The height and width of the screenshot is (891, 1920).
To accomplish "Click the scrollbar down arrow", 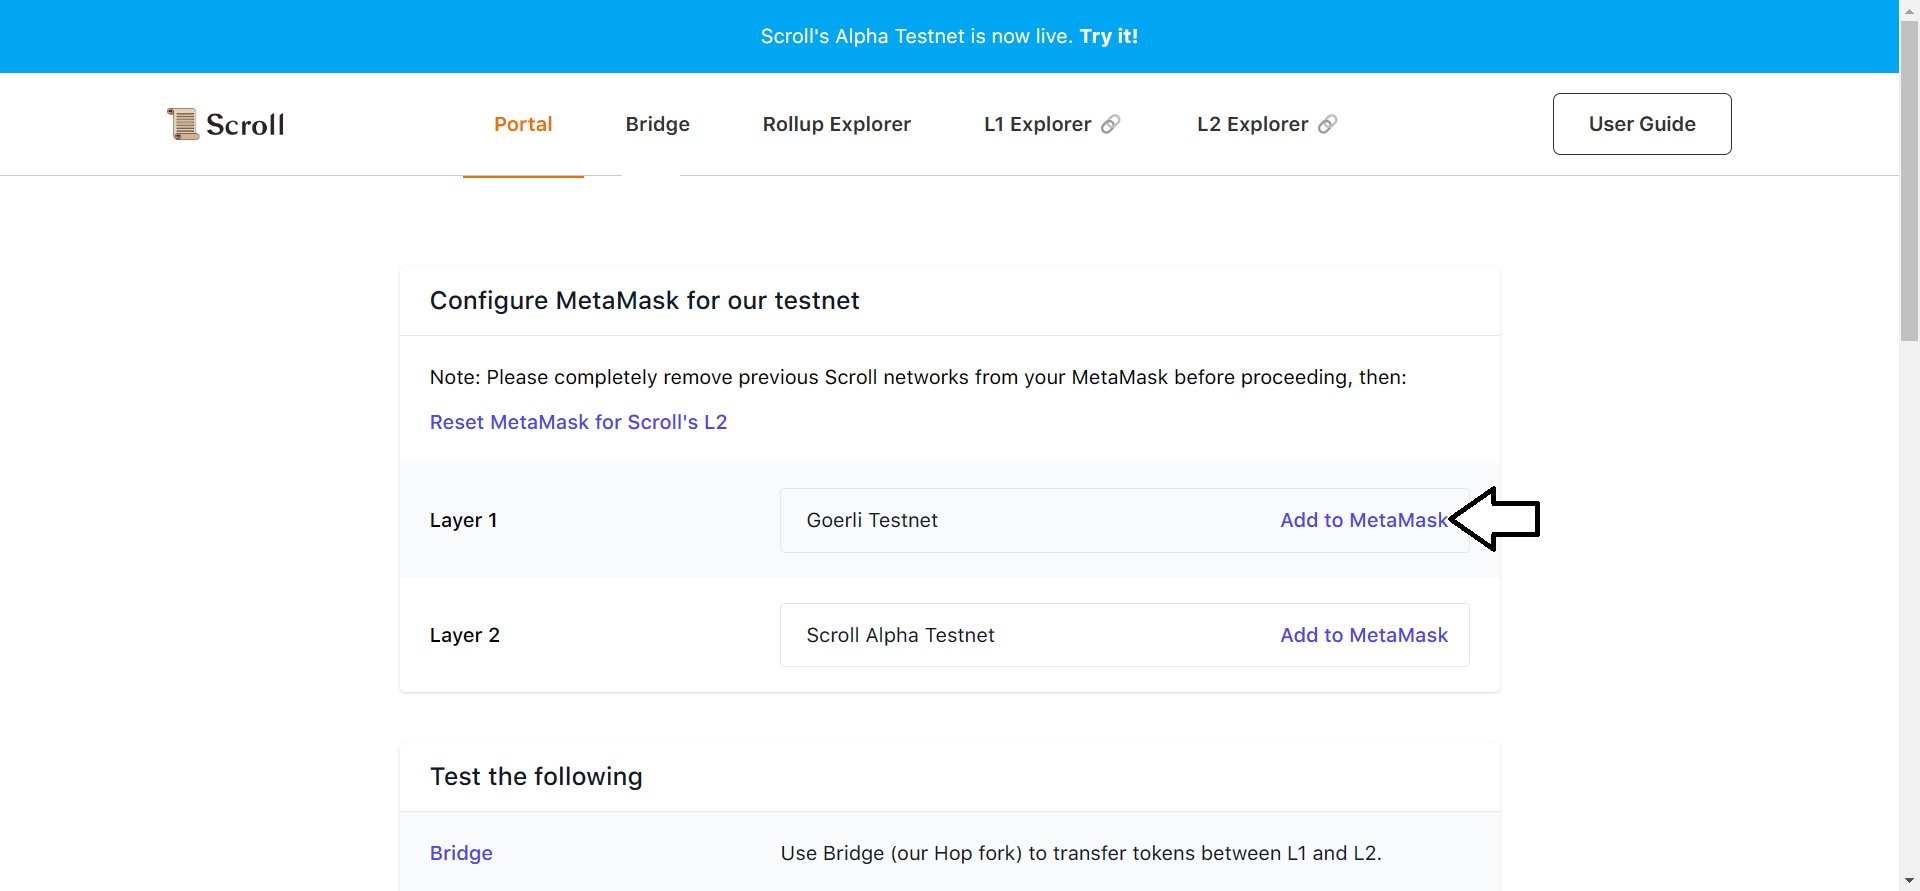I will tap(1909, 881).
